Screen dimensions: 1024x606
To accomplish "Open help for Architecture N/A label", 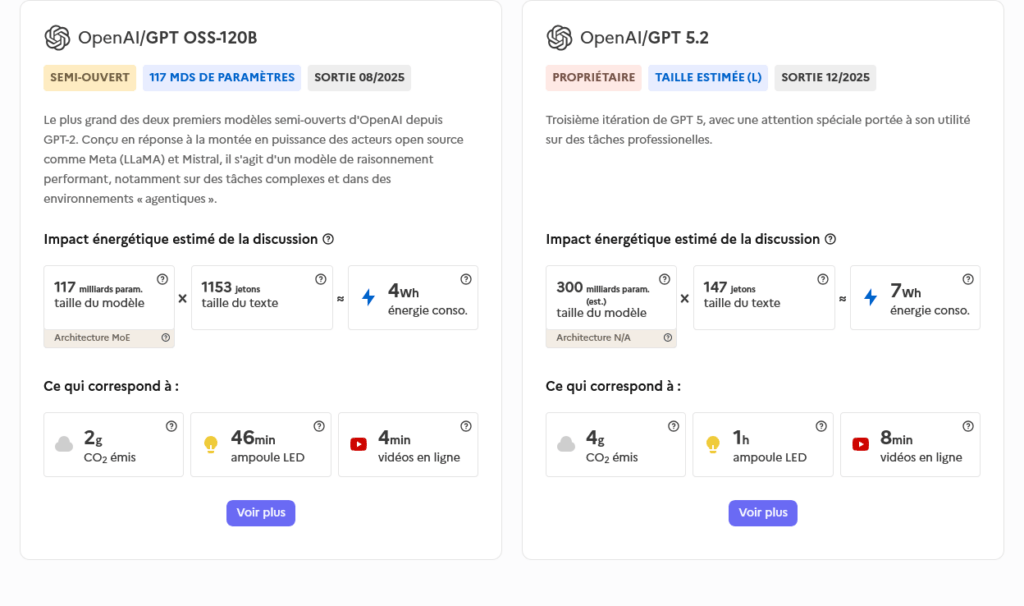I will point(668,338).
